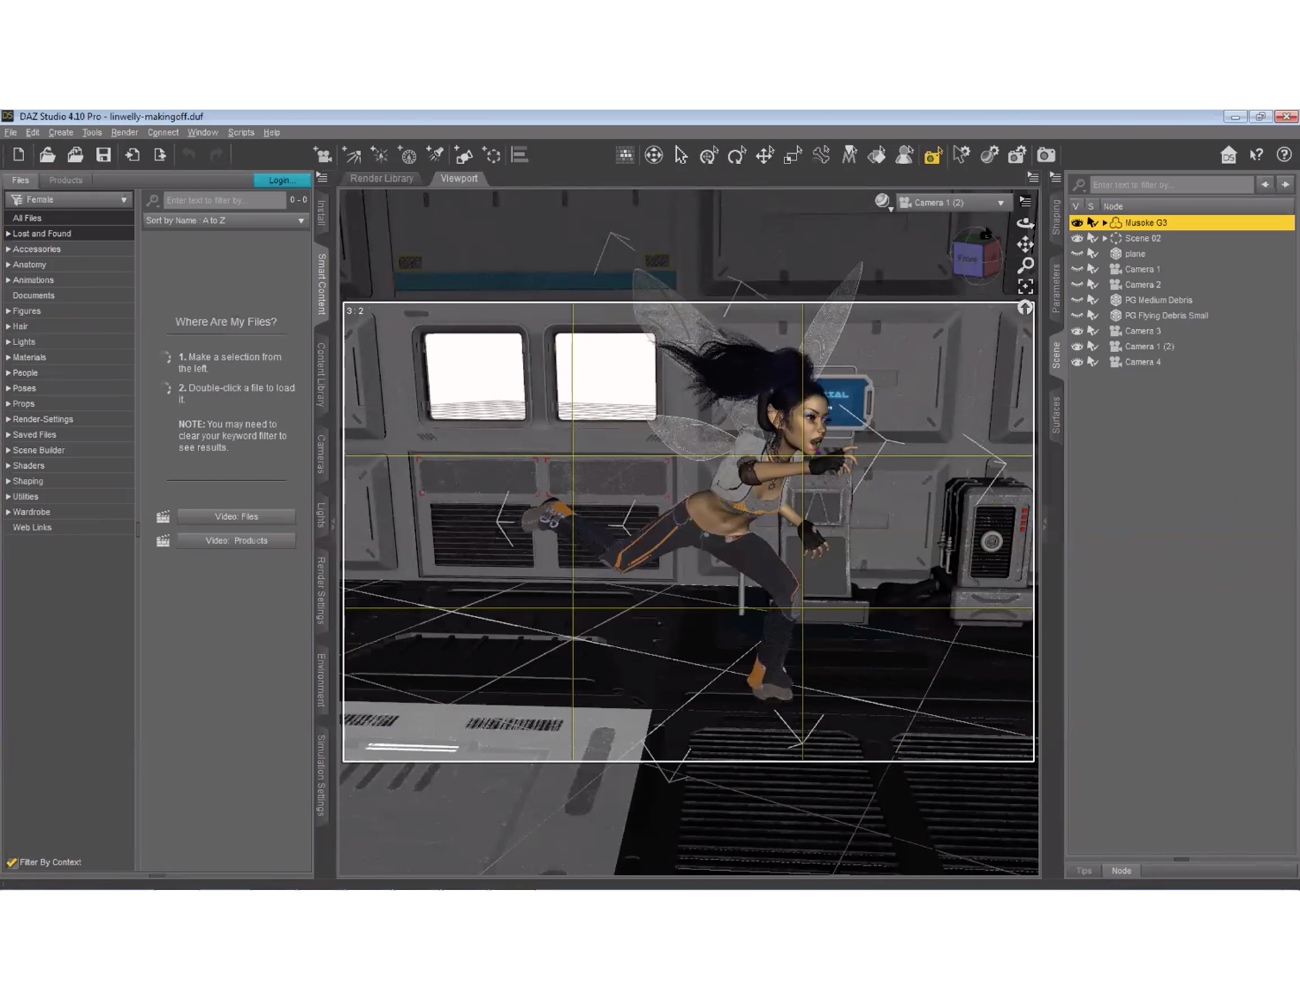
Task: Click the Login button
Action: coord(281,180)
